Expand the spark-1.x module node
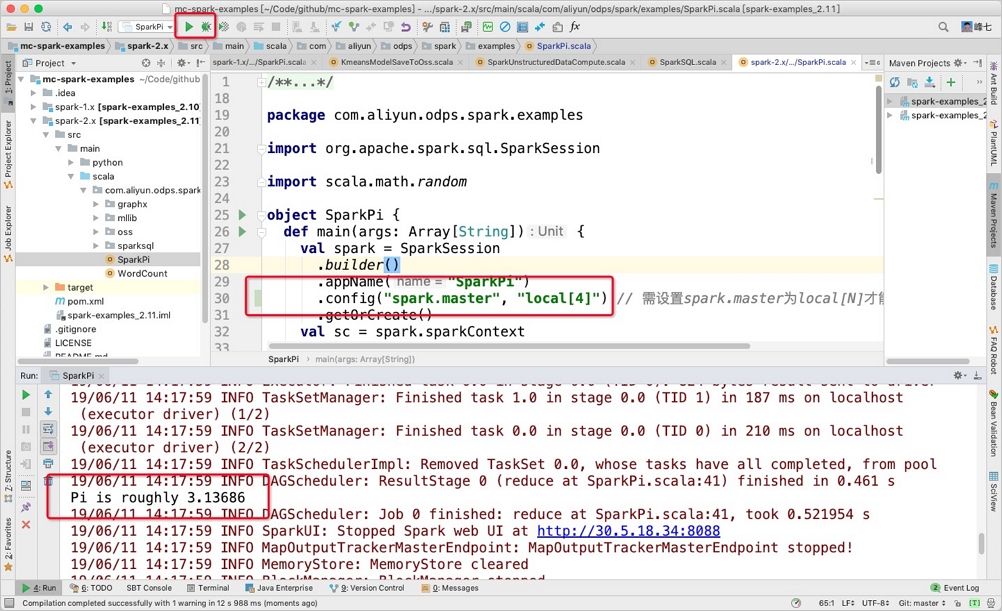This screenshot has height=611, width=1002. 33,107
